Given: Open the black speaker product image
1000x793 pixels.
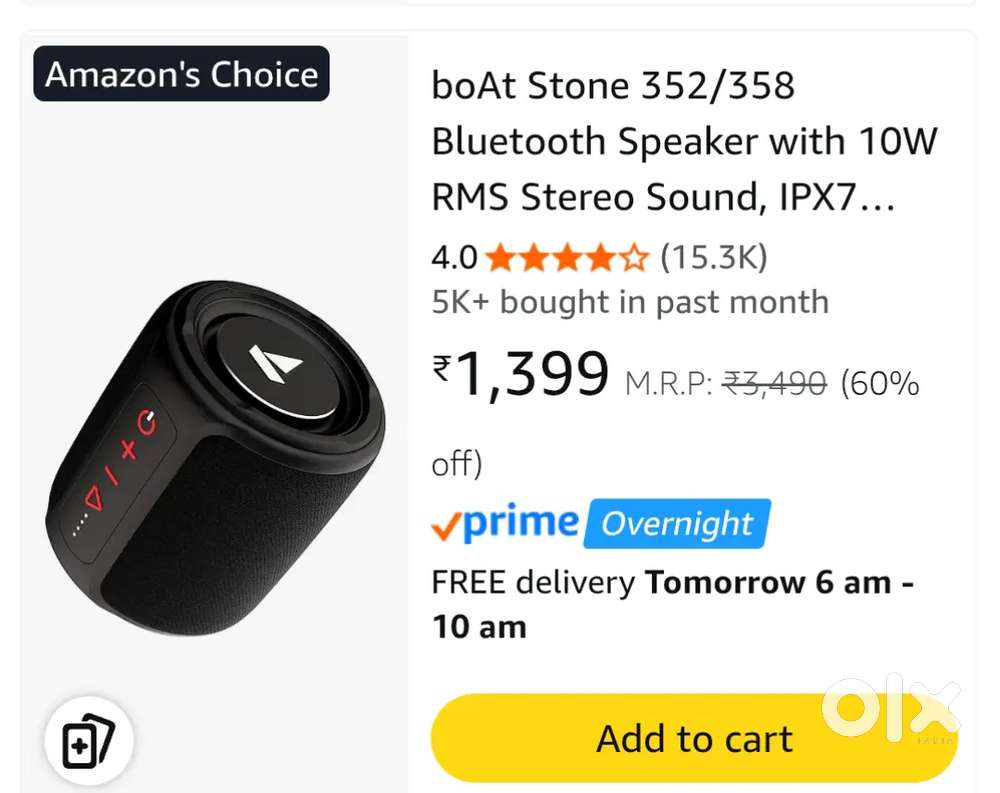Looking at the screenshot, I should (x=215, y=450).
